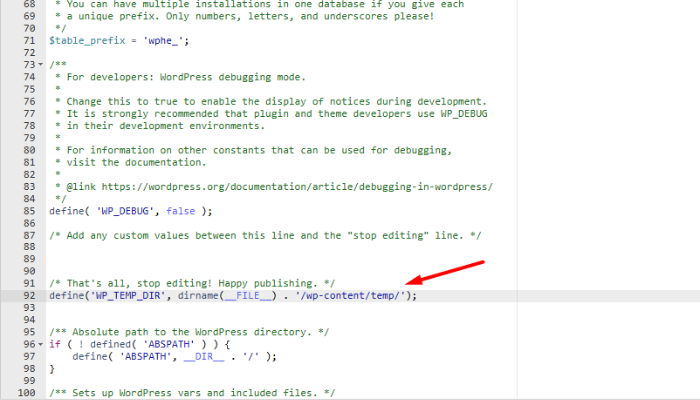
Task: Collapse the ABSPATH if block at line 96
Action: point(38,342)
